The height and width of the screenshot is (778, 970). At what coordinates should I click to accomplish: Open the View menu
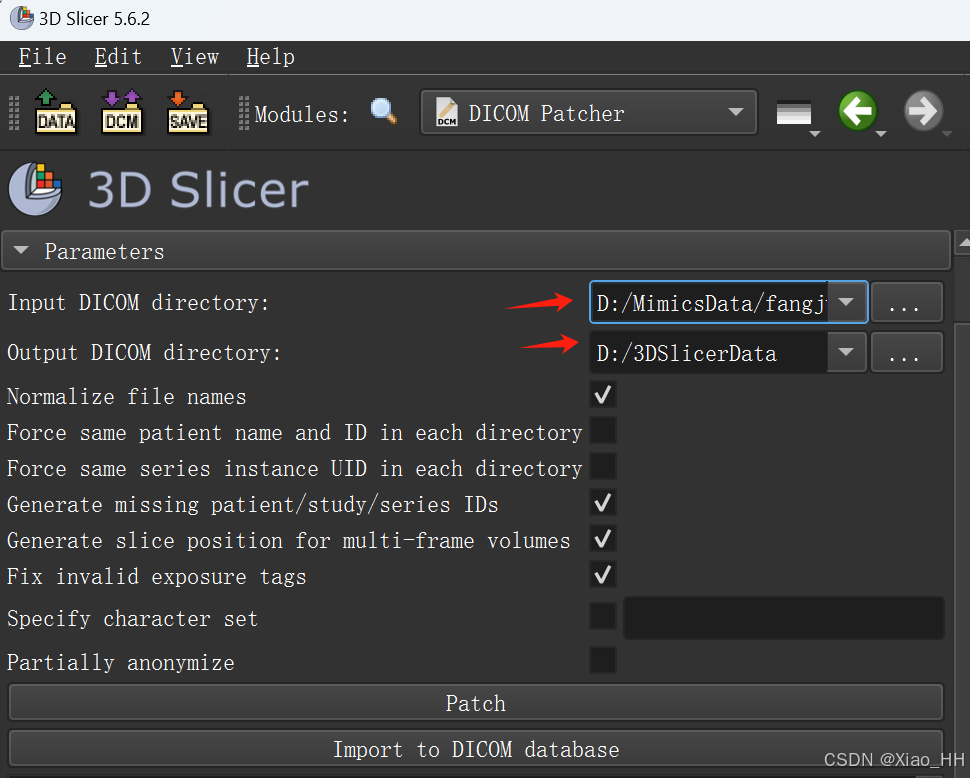(x=195, y=57)
